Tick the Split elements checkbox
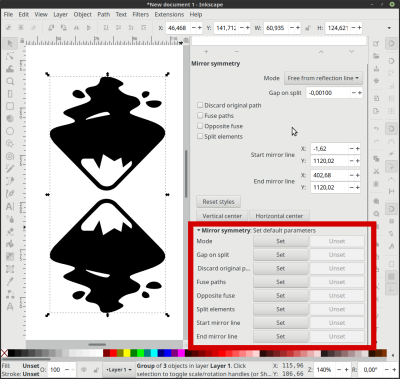 coord(200,136)
